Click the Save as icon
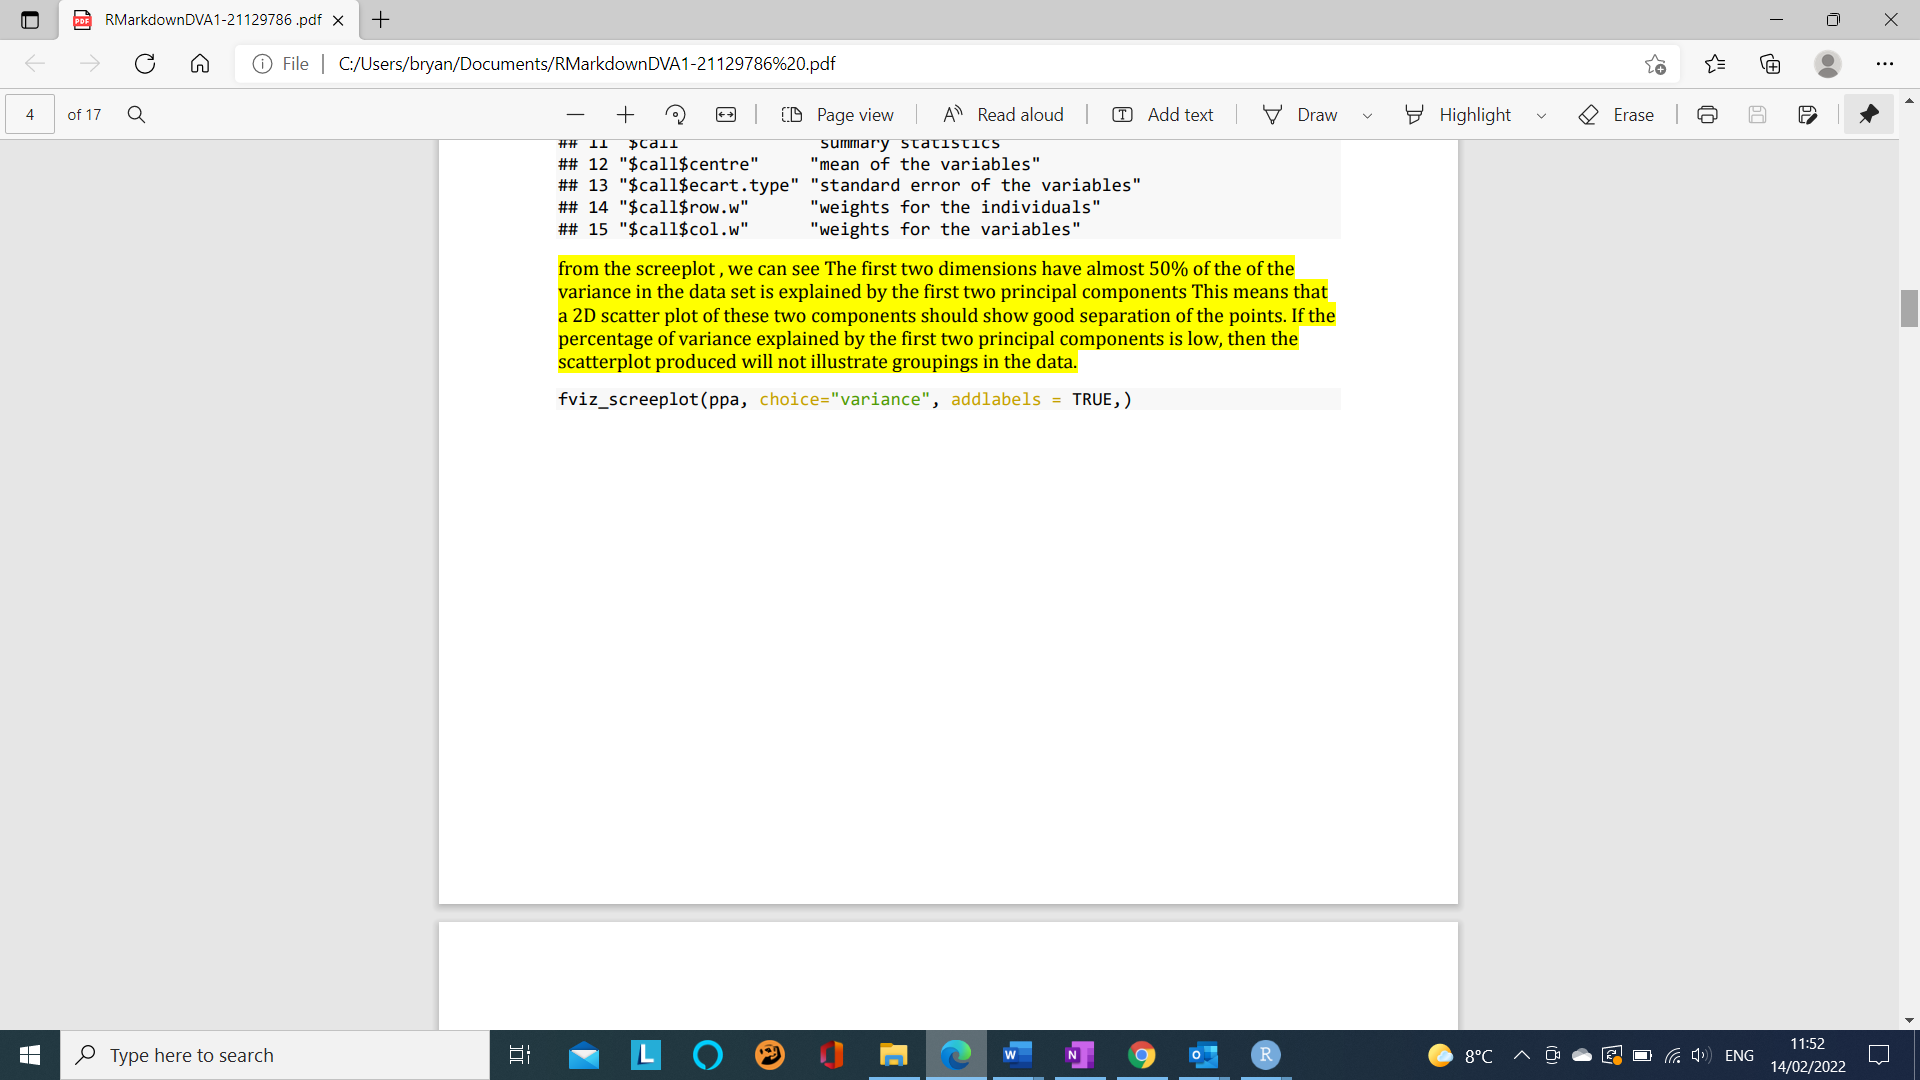The height and width of the screenshot is (1080, 1920). [1807, 115]
